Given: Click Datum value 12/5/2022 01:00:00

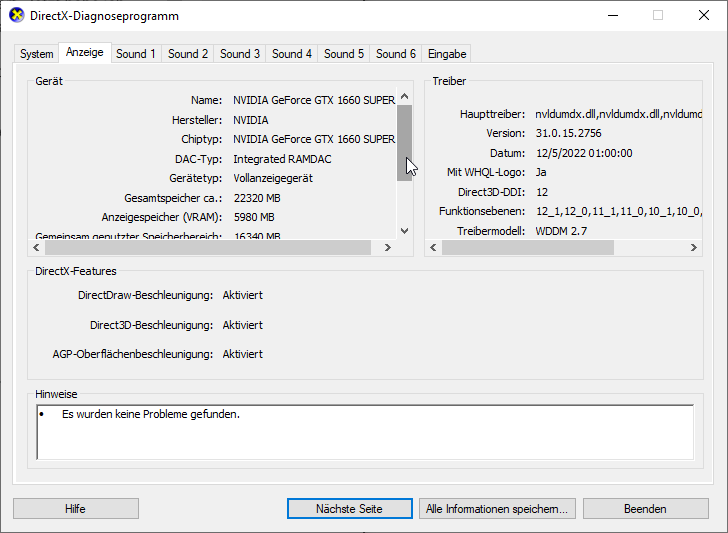Looking at the screenshot, I should [x=584, y=153].
